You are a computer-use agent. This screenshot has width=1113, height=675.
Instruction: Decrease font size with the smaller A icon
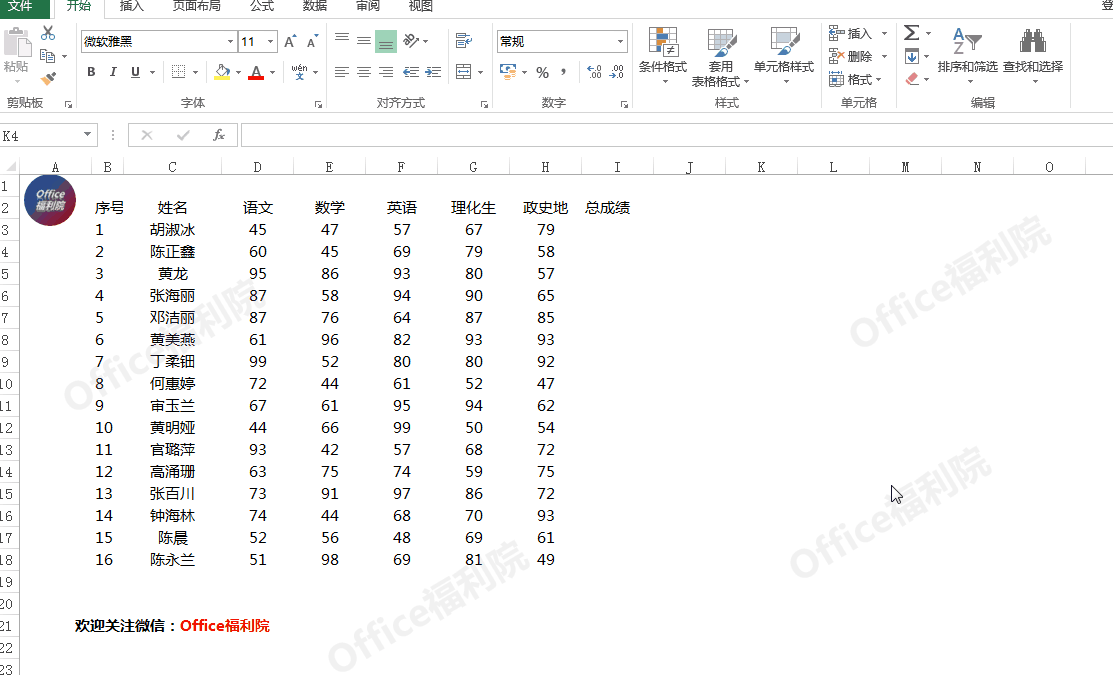[x=312, y=41]
